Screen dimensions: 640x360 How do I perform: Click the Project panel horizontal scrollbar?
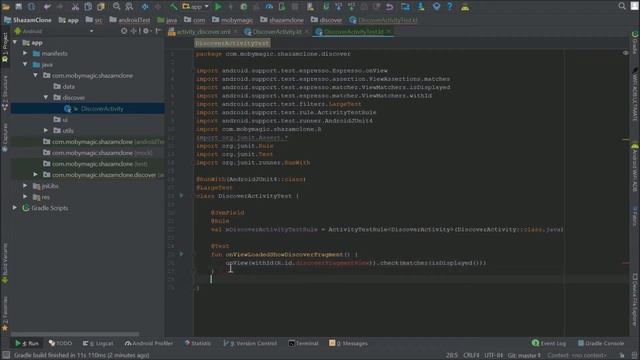(x=75, y=333)
